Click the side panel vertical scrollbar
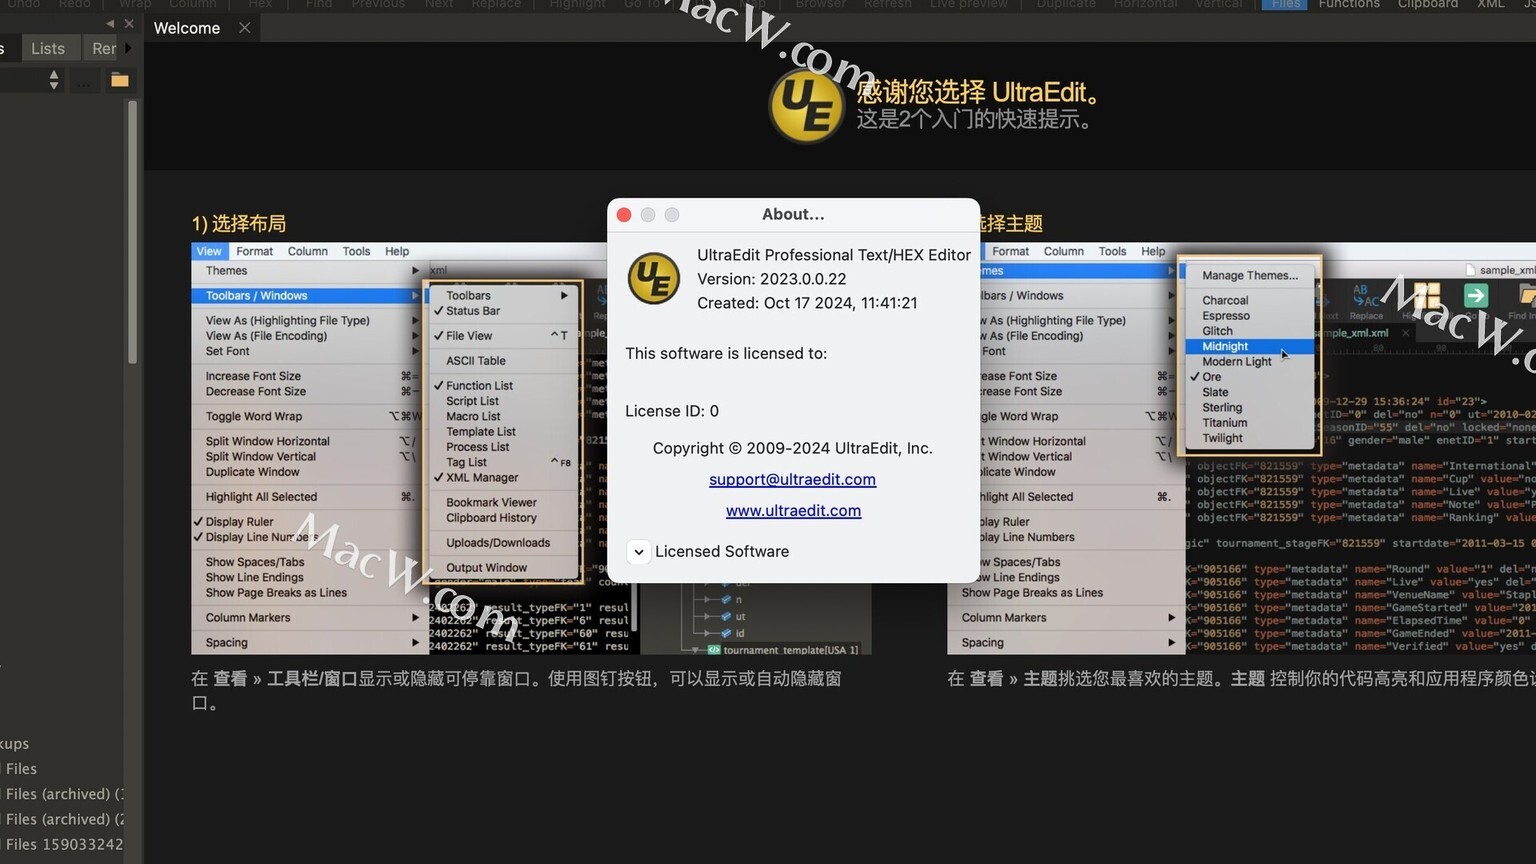Viewport: 1536px width, 864px height. 132,230
